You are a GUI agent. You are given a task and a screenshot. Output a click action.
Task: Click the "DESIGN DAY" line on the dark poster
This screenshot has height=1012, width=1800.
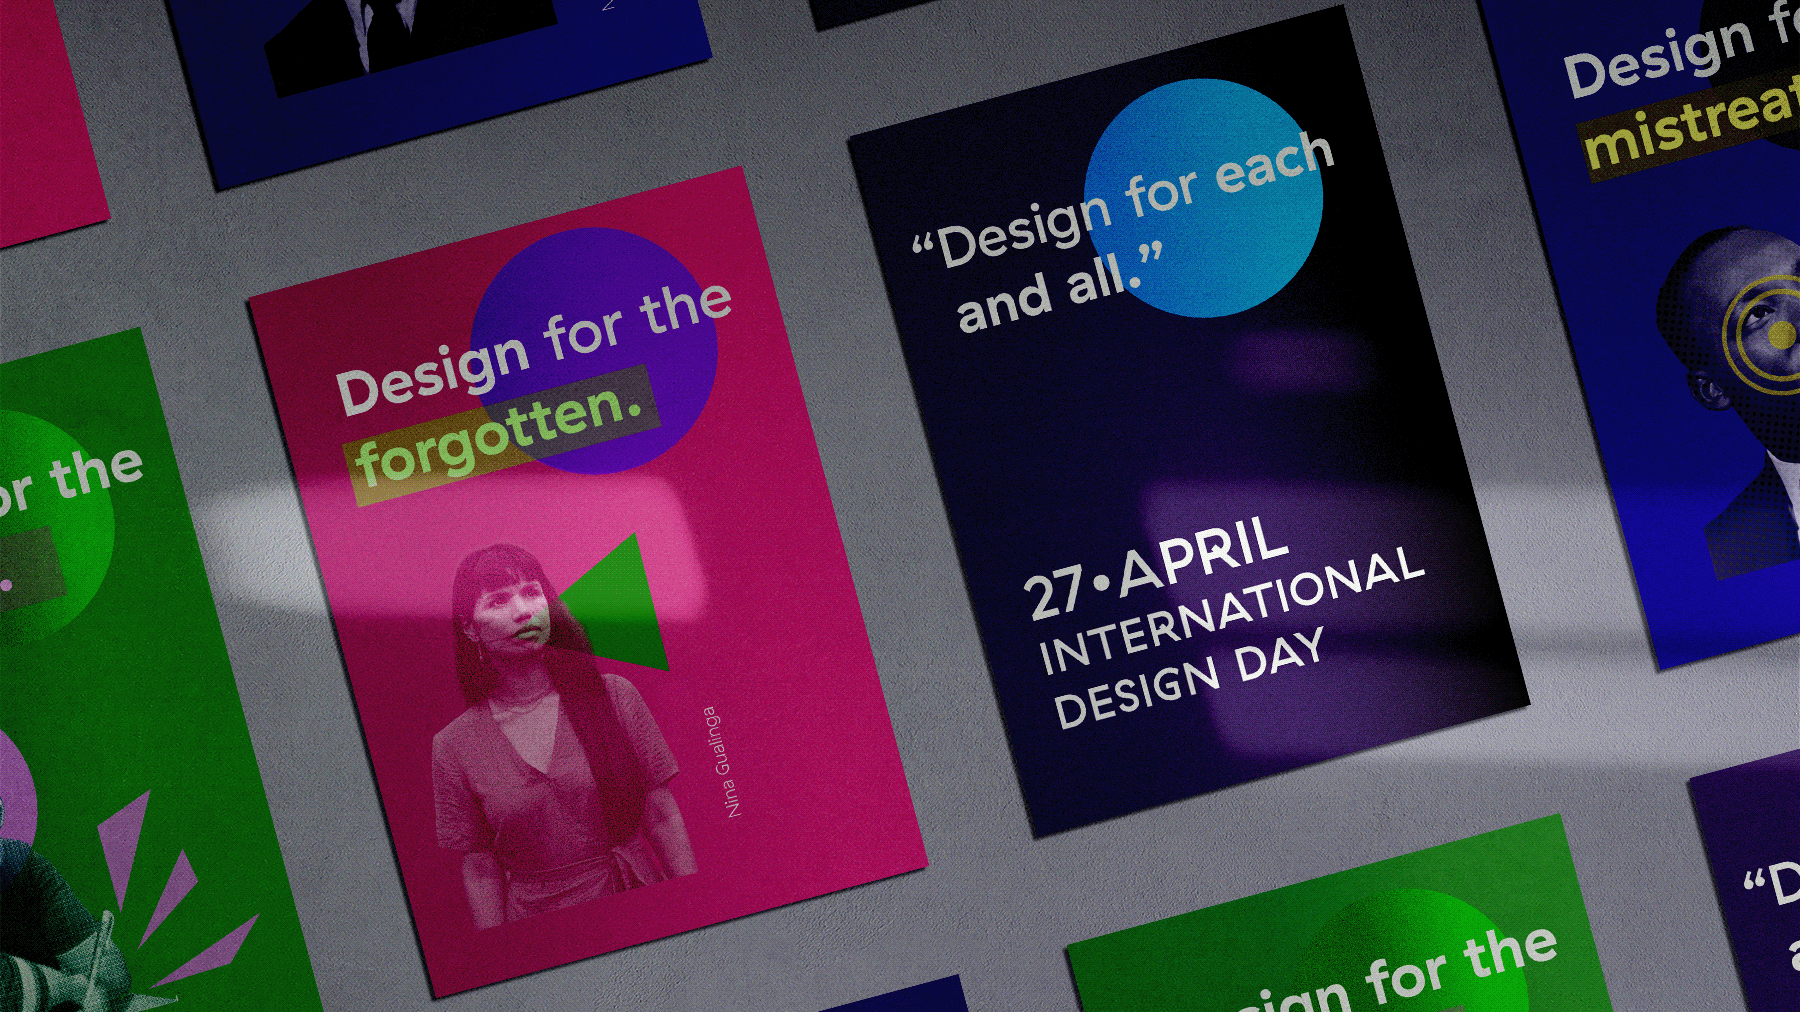1189,678
